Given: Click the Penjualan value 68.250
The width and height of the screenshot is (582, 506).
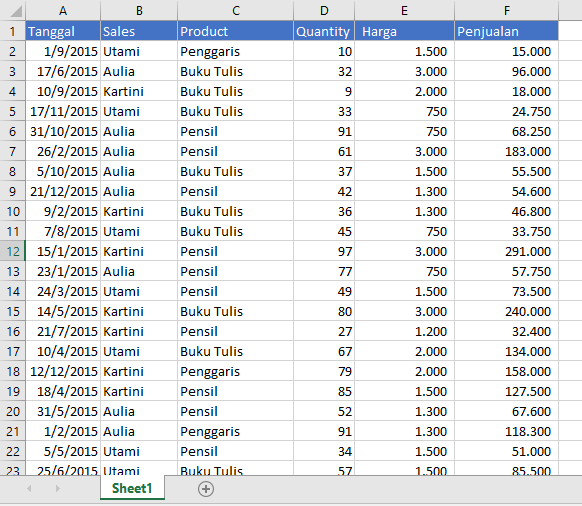Looking at the screenshot, I should [x=507, y=131].
